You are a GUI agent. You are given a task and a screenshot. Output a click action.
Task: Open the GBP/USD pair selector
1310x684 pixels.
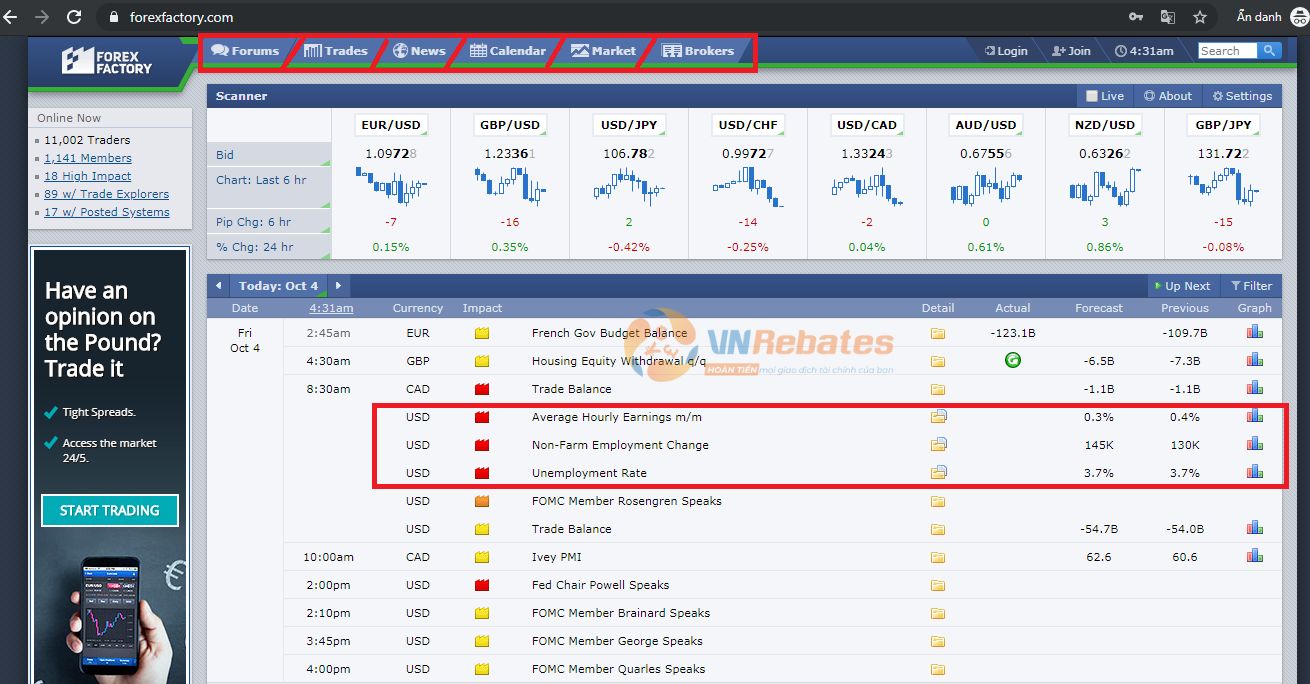(x=510, y=125)
